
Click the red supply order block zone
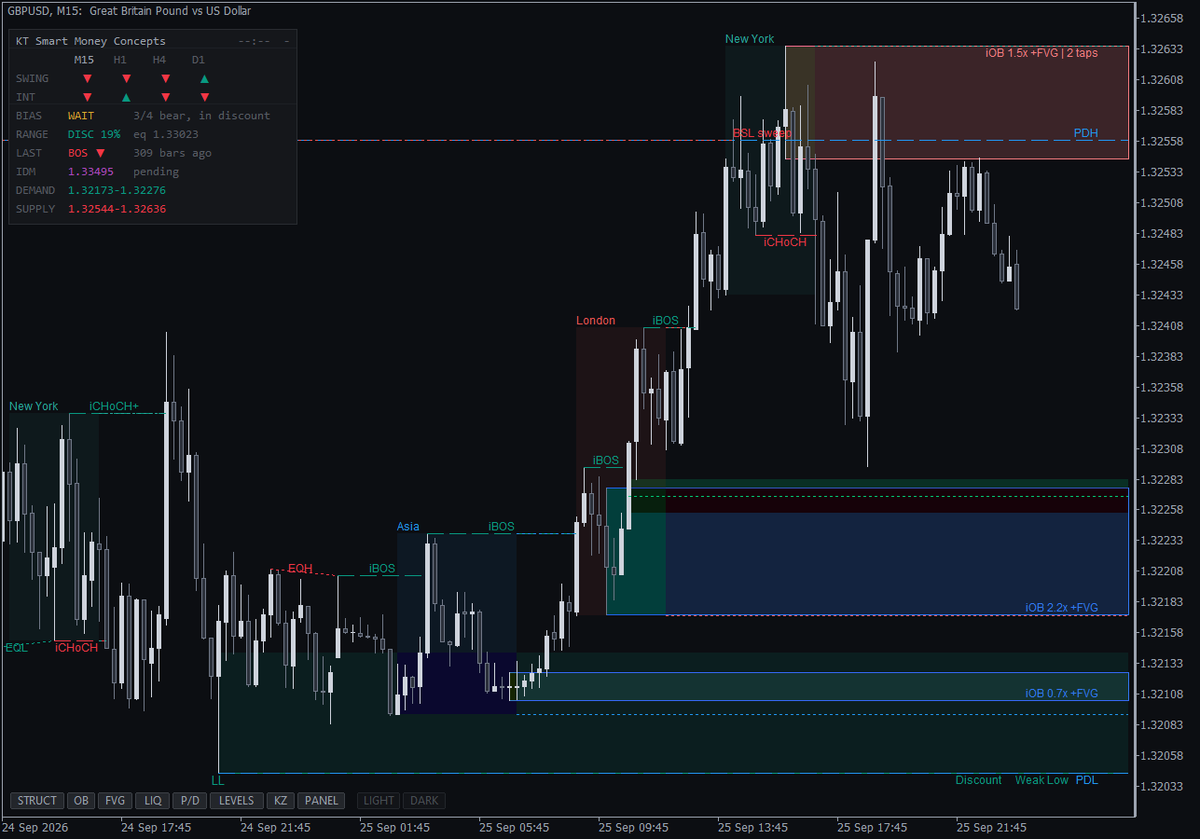point(956,102)
